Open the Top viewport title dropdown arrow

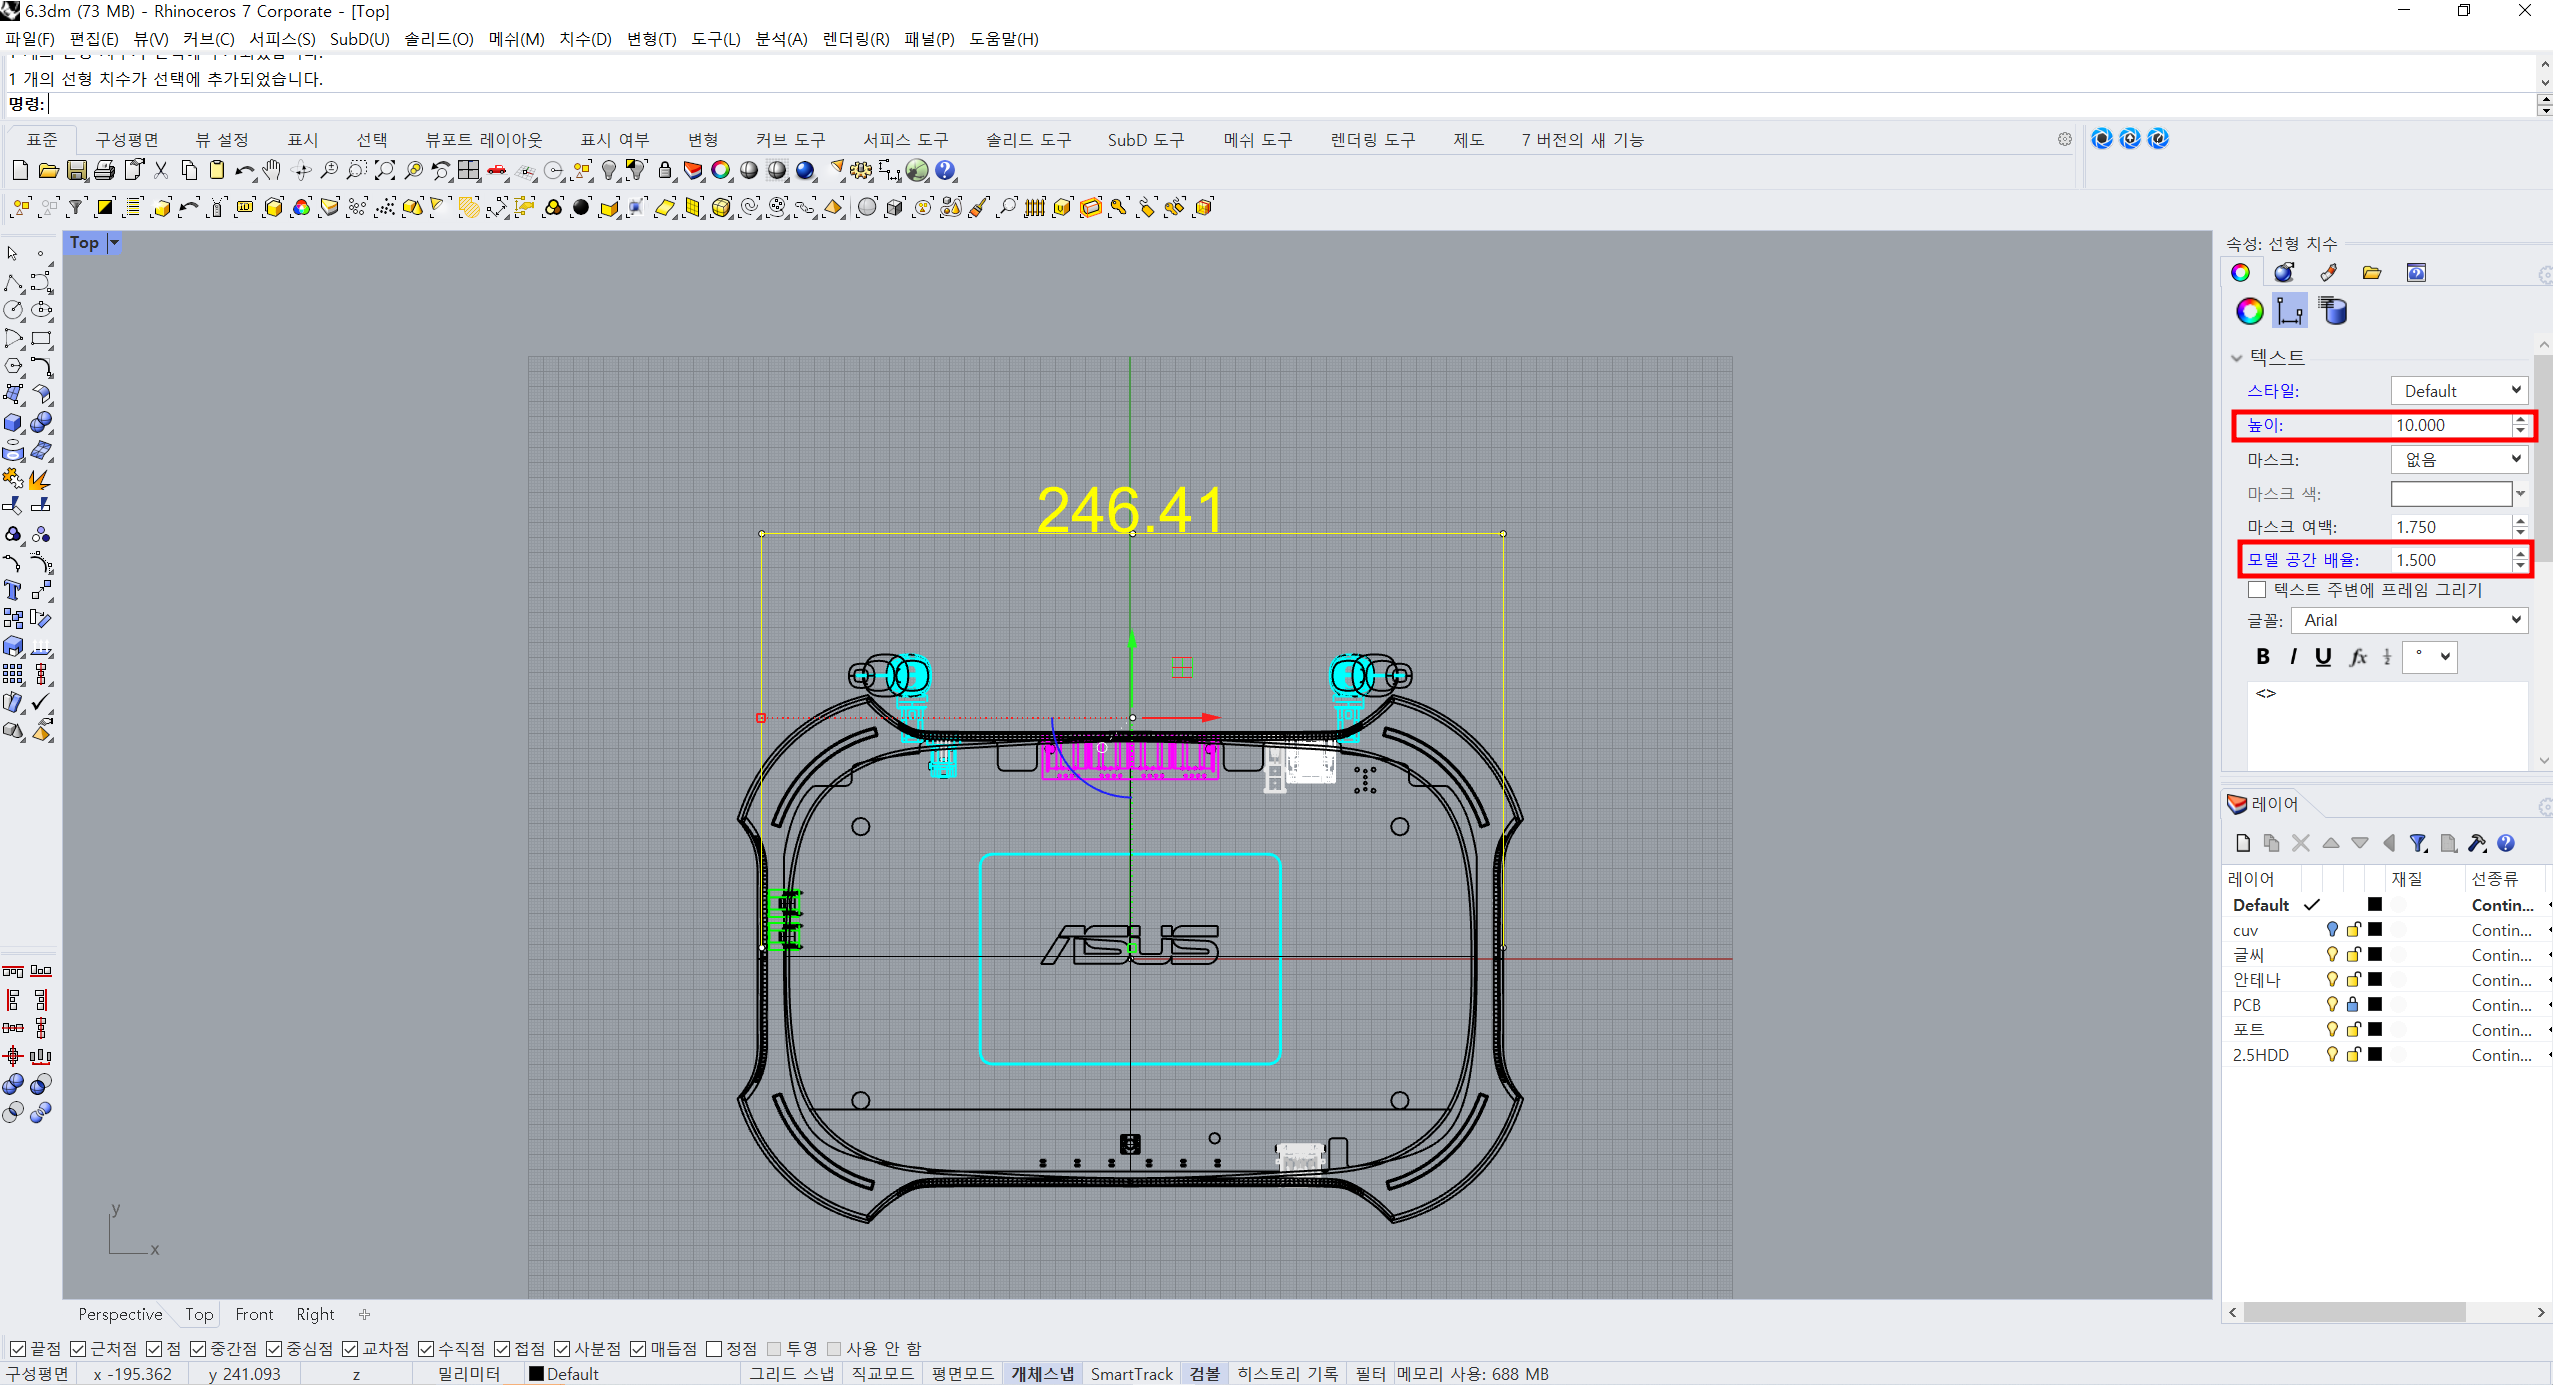click(114, 243)
